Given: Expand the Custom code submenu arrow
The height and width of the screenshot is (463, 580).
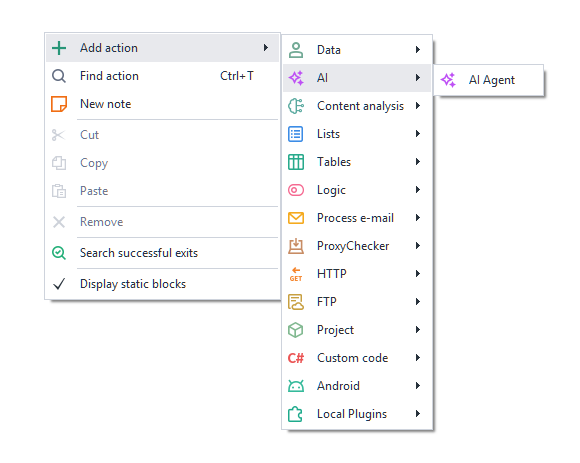Looking at the screenshot, I should 418,358.
